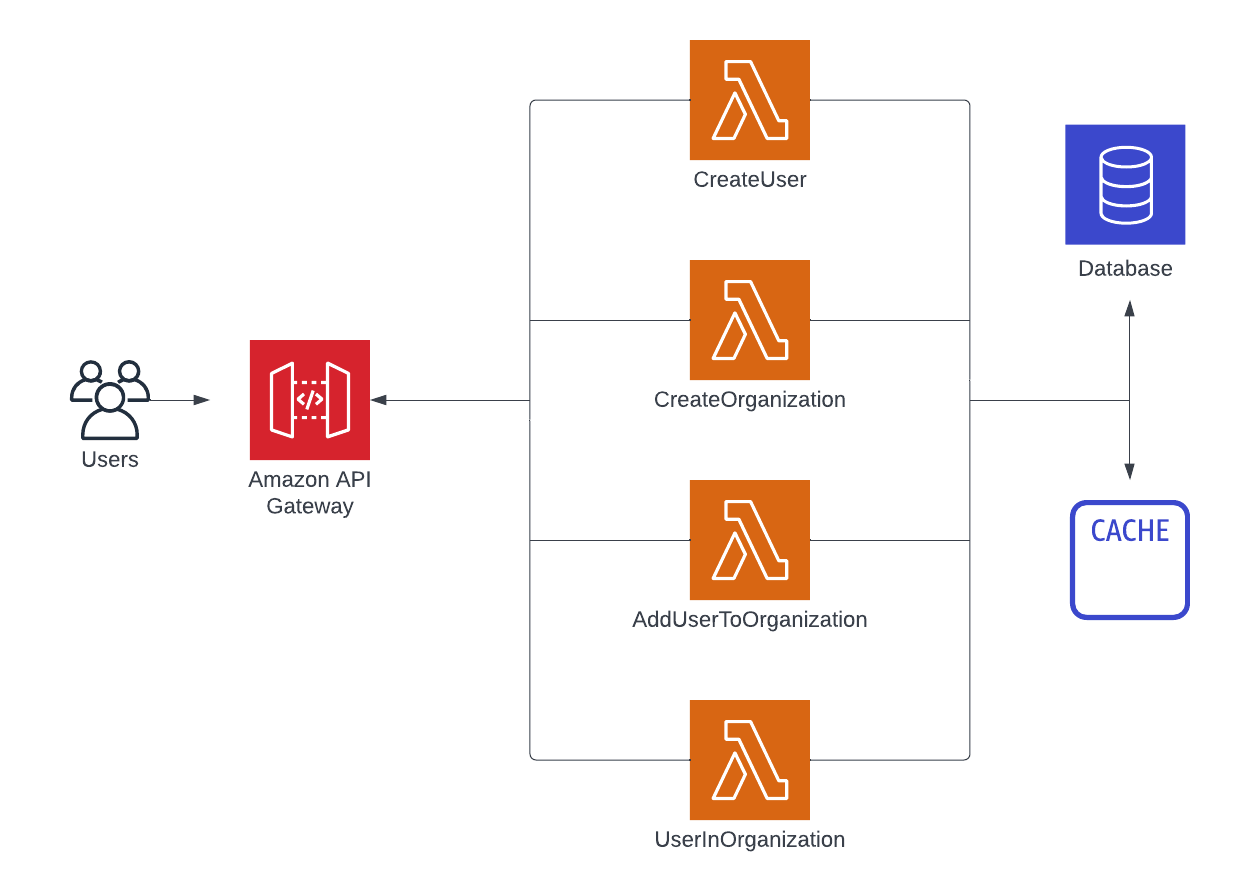Select the CreateOrganization Lambda icon
1260x890 pixels.
pyautogui.click(x=749, y=320)
